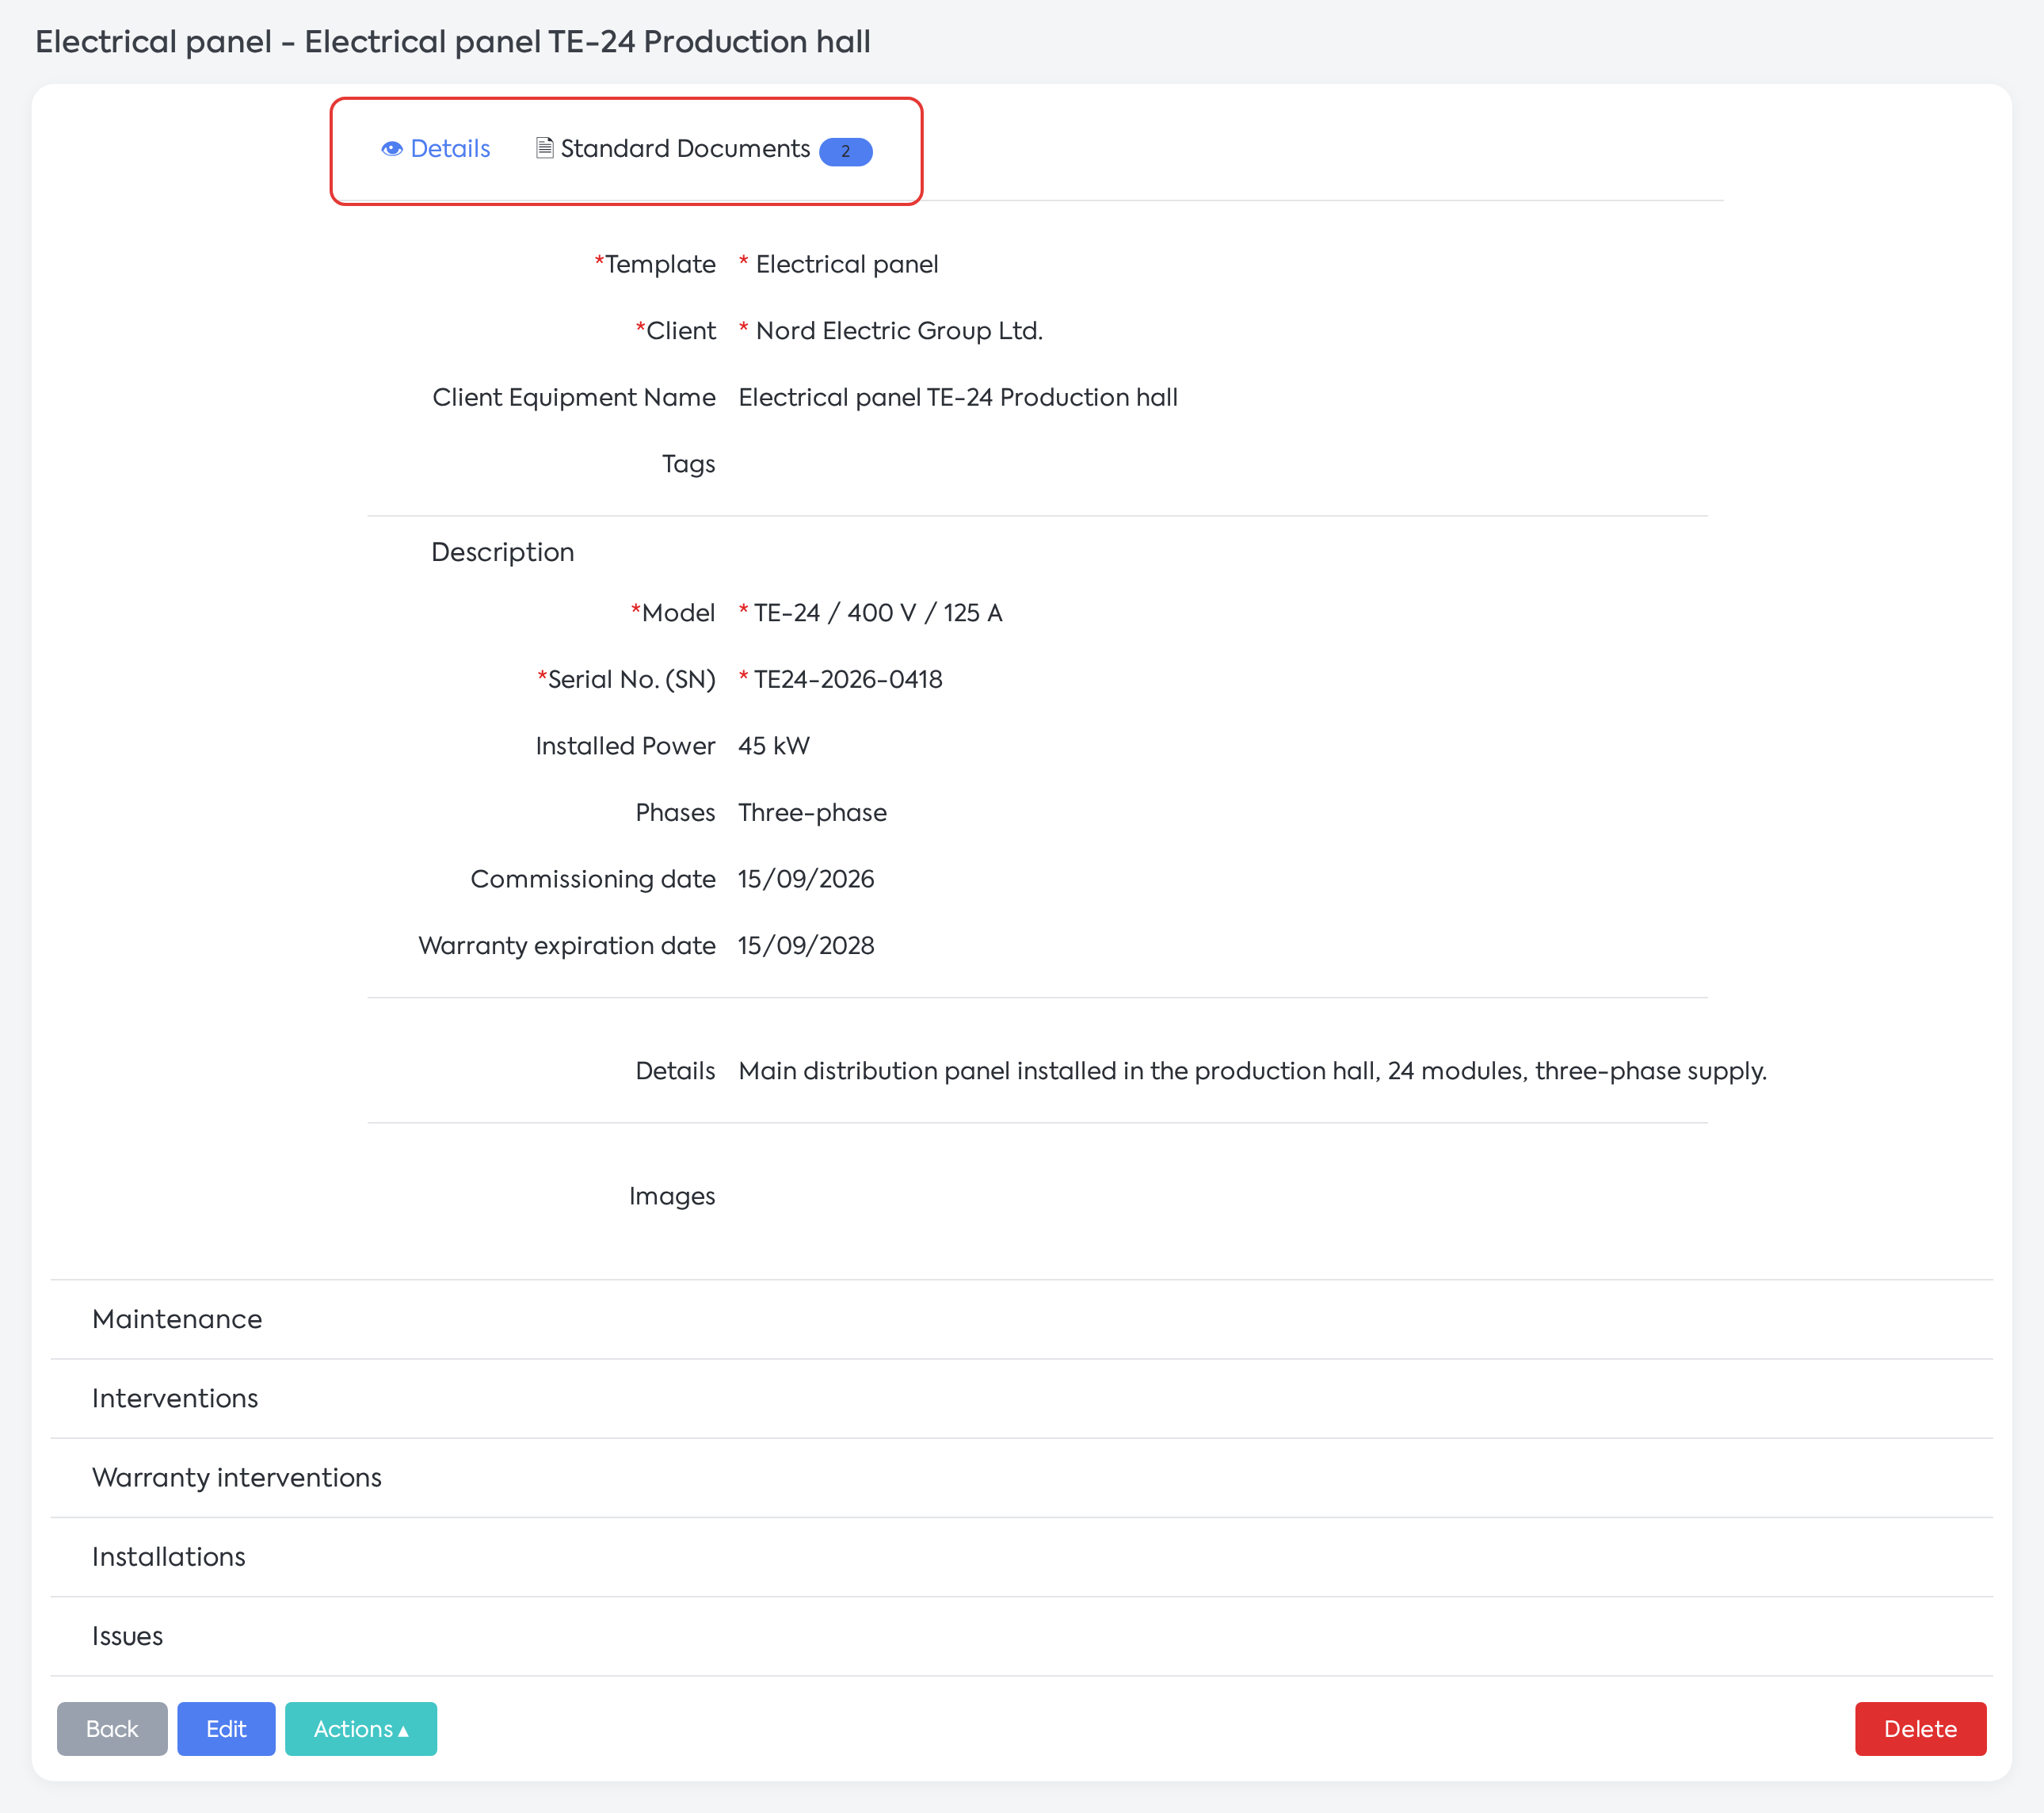Click the eye icon on Details tab
Image resolution: width=2044 pixels, height=1813 pixels.
[392, 149]
